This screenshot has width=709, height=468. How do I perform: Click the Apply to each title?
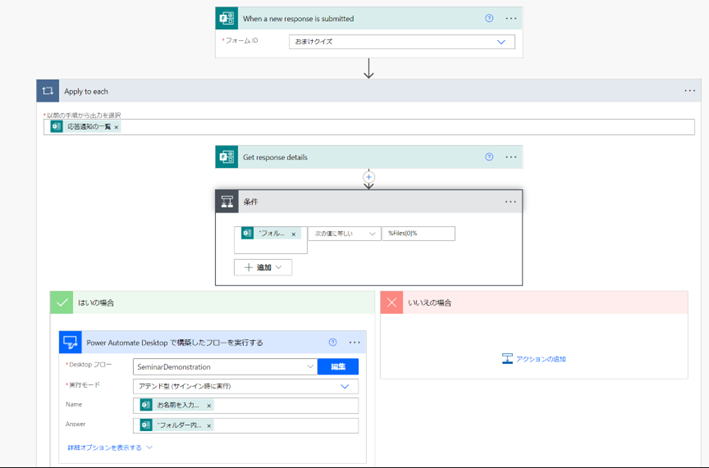point(86,91)
